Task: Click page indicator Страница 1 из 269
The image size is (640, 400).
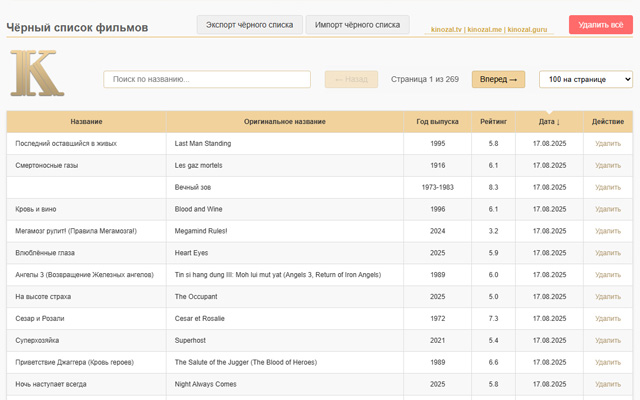Action: click(x=425, y=79)
